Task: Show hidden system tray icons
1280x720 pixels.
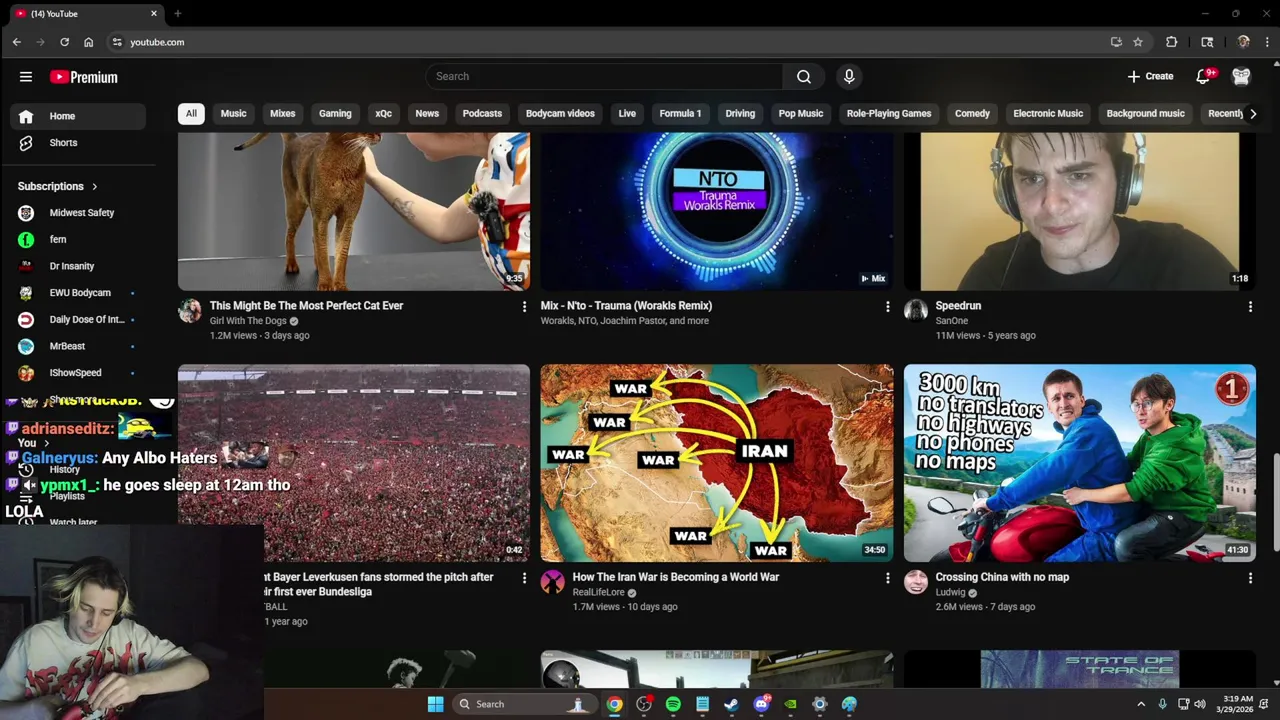Action: pos(1141,704)
